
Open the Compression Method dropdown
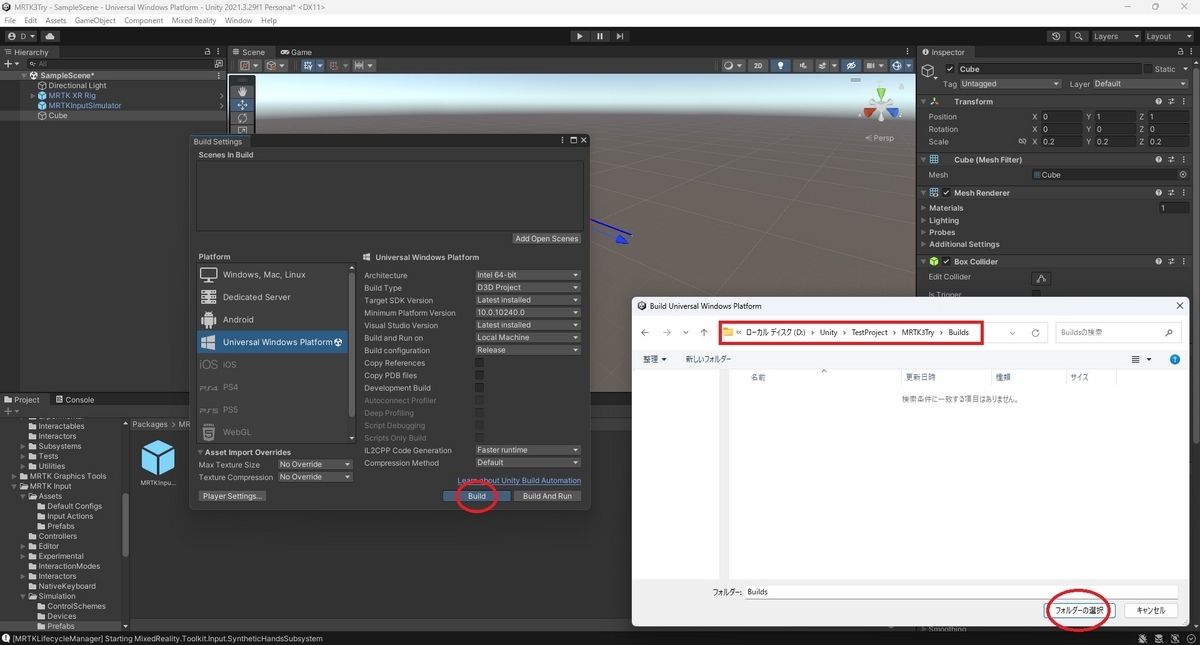coord(528,463)
